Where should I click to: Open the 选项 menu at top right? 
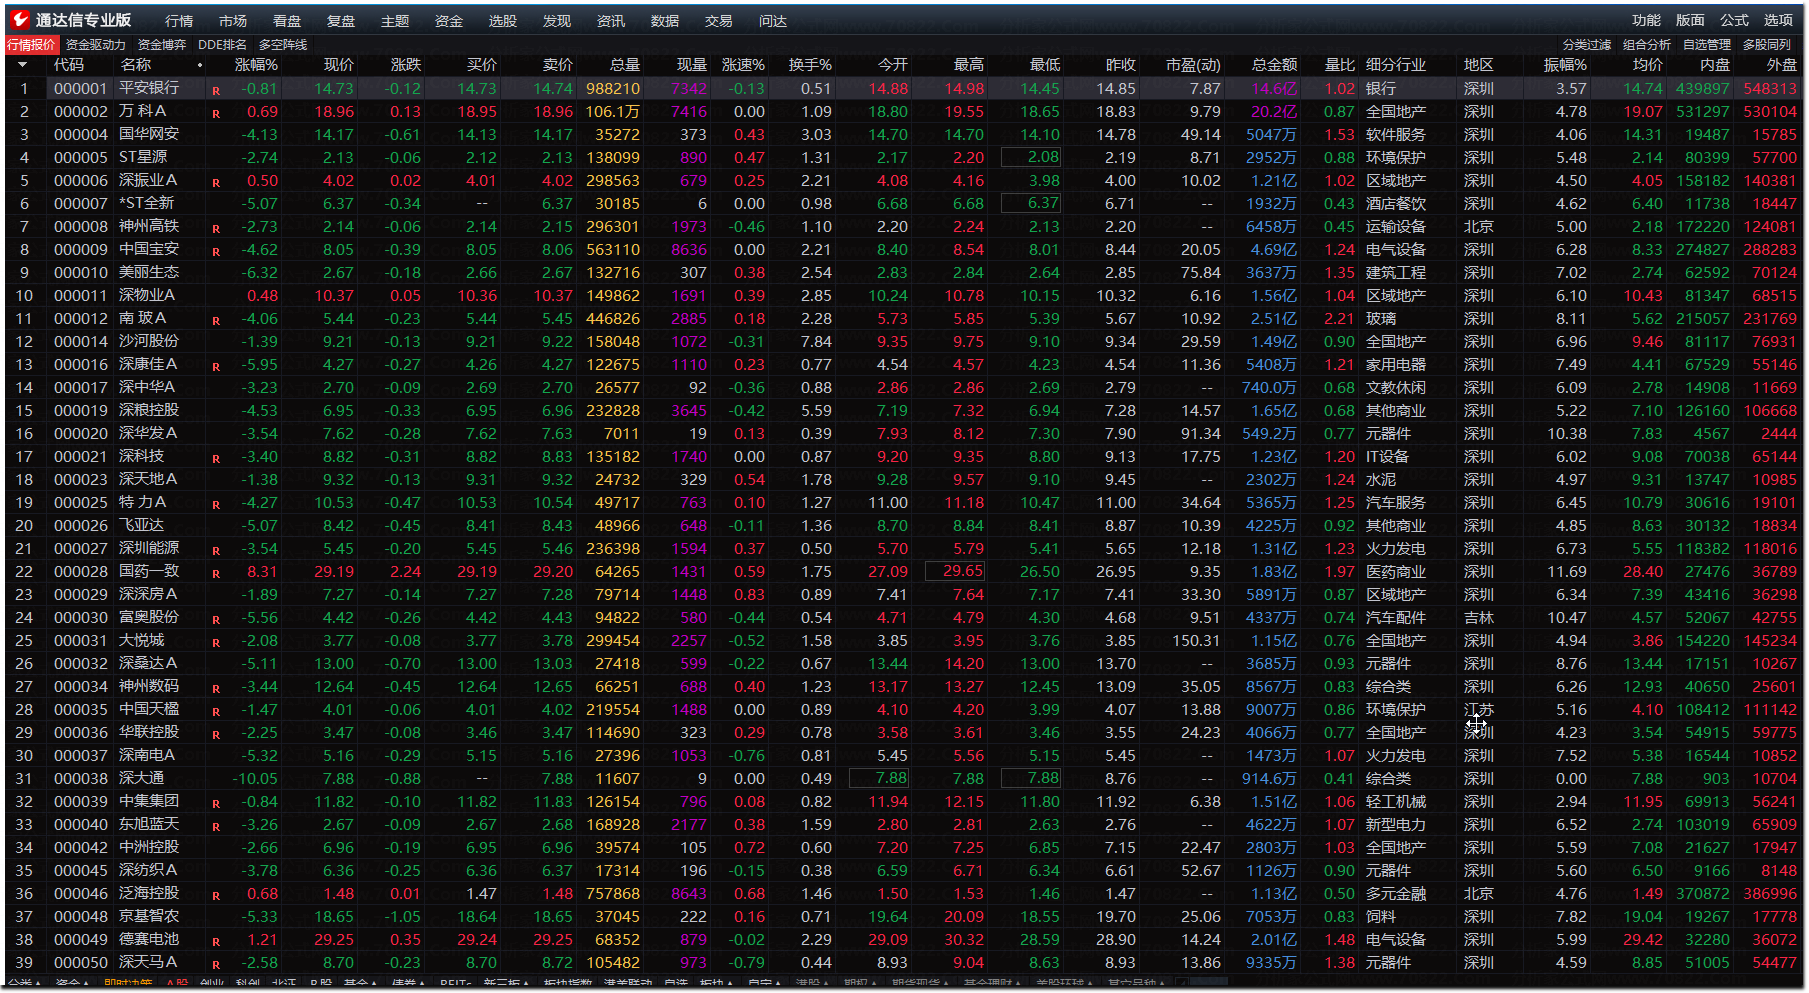(1778, 20)
